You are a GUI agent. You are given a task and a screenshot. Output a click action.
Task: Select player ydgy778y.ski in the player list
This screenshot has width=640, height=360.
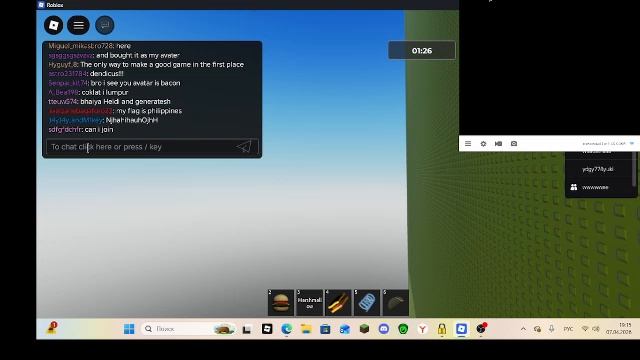click(598, 169)
